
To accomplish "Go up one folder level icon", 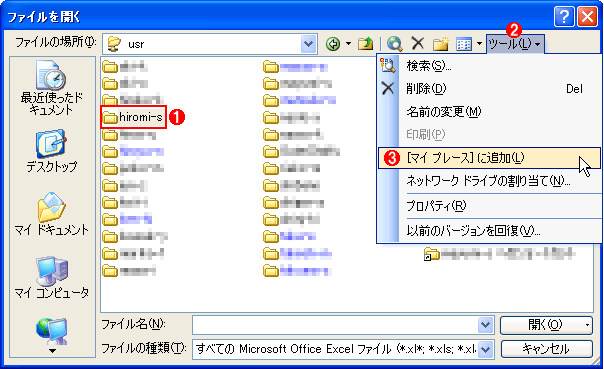I will pyautogui.click(x=365, y=44).
